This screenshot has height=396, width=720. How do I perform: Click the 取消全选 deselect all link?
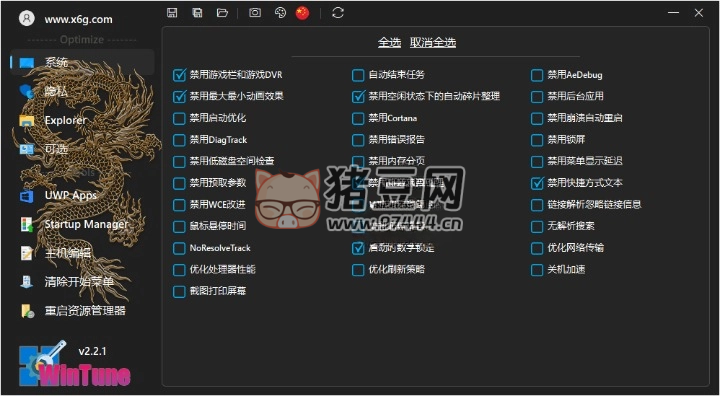point(433,43)
